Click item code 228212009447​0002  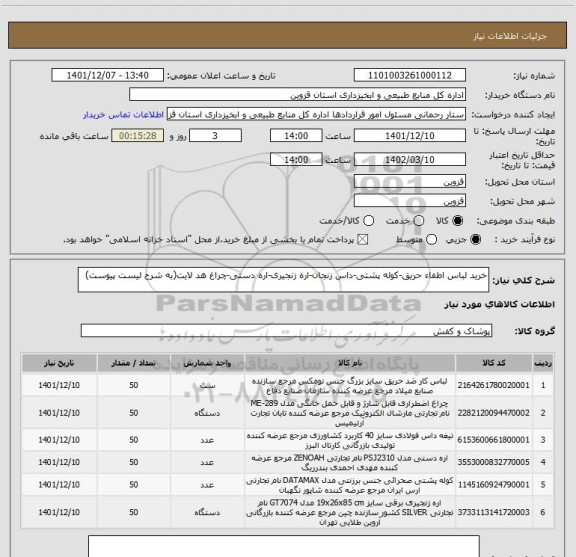click(x=493, y=413)
